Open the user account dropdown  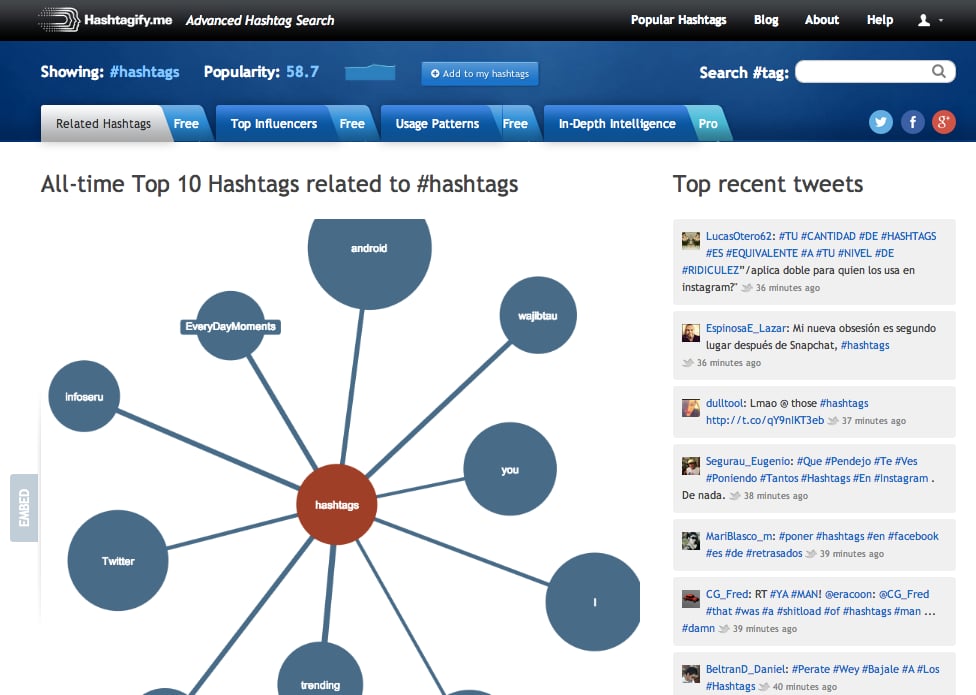(x=930, y=21)
